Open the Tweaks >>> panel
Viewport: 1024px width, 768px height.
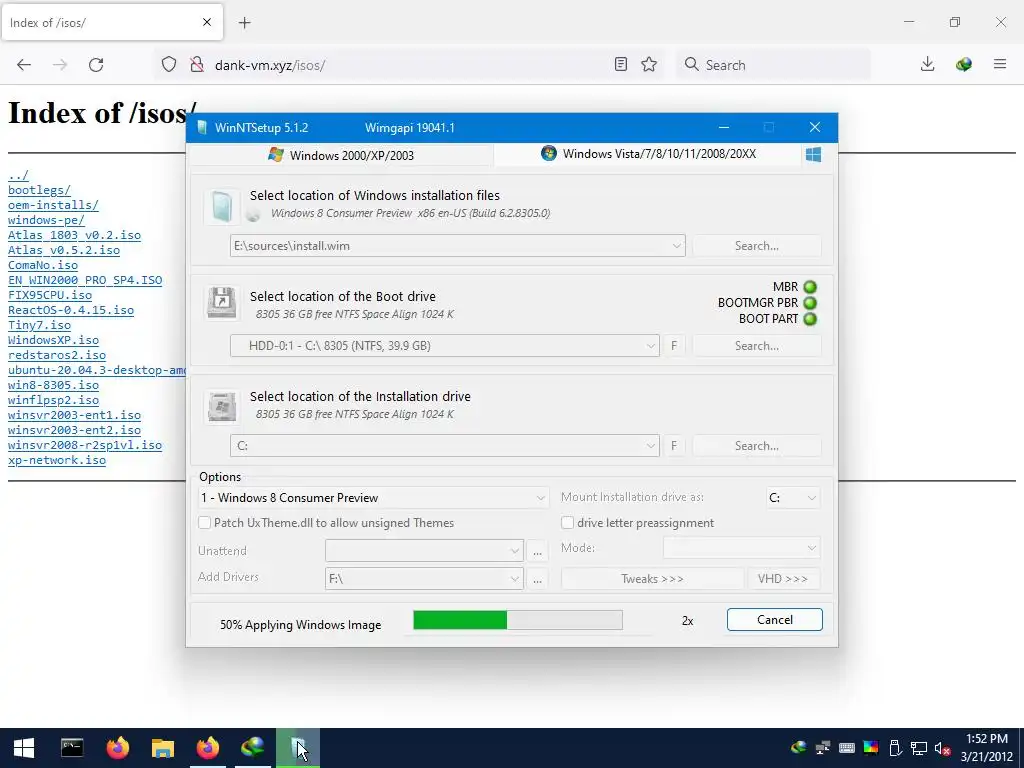pyautogui.click(x=652, y=579)
